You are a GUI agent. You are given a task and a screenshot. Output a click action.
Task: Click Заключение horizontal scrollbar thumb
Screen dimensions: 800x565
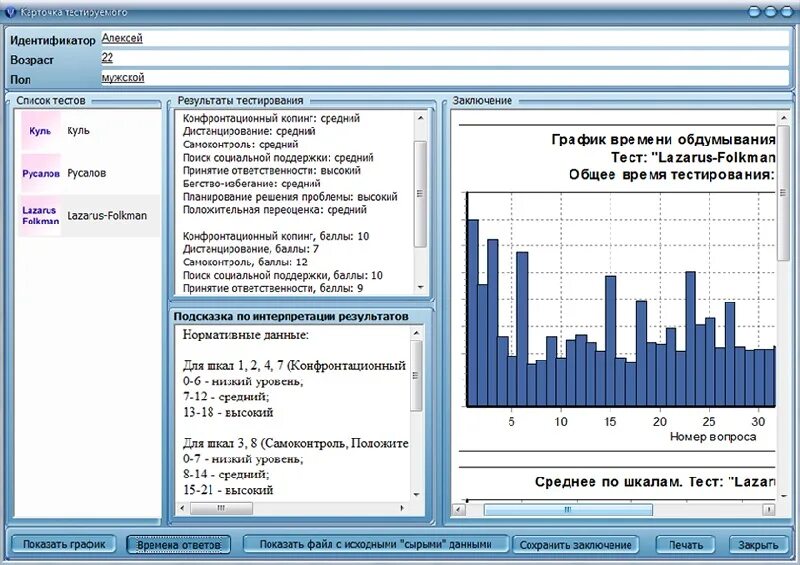[x=568, y=509]
